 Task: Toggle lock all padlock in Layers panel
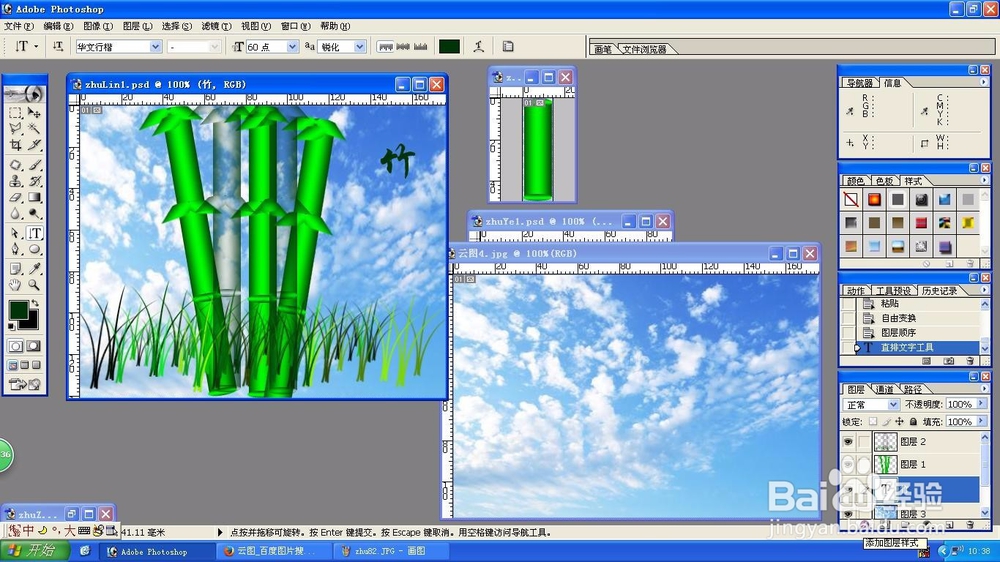pos(913,422)
